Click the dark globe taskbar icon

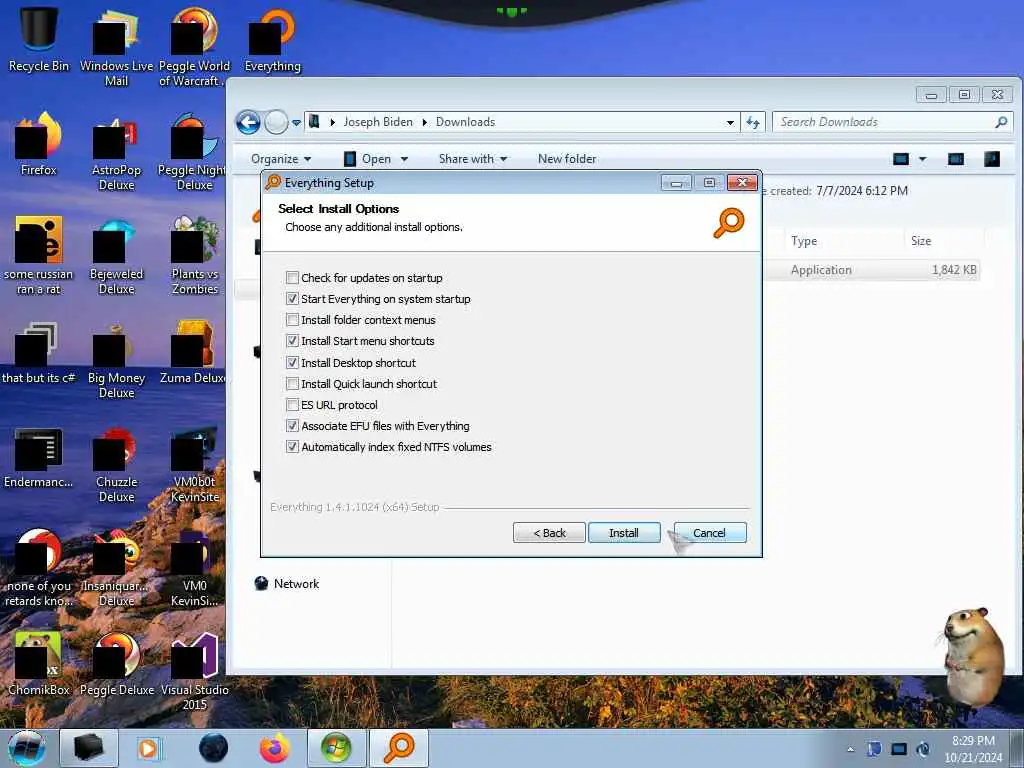[214, 748]
